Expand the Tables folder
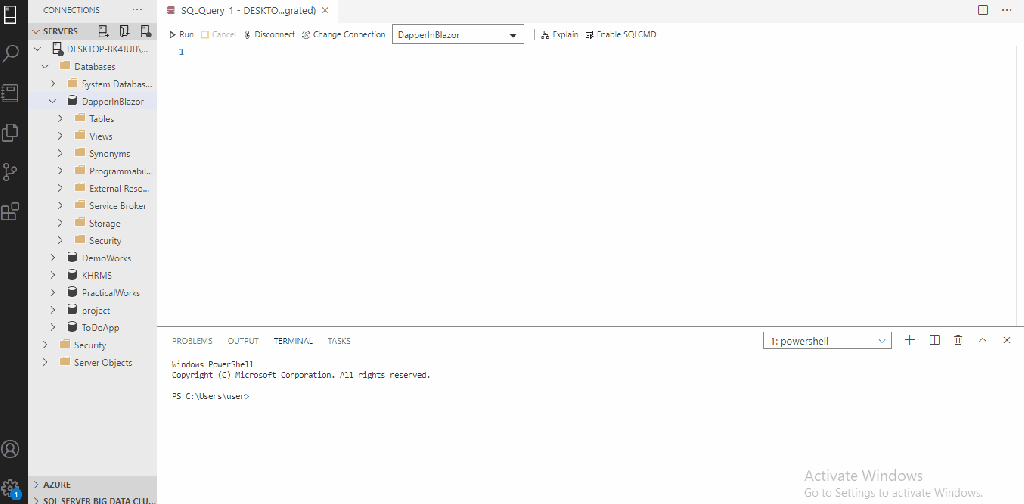 (60, 118)
